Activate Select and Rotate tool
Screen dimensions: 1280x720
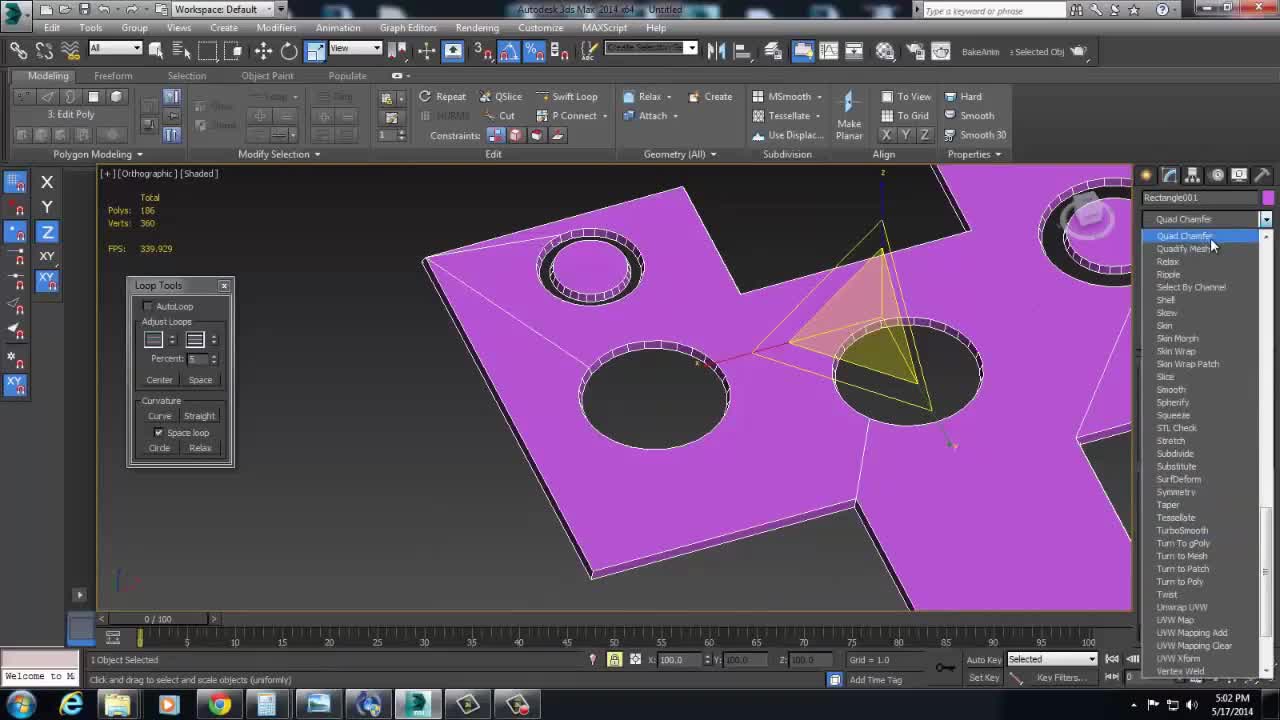click(288, 51)
